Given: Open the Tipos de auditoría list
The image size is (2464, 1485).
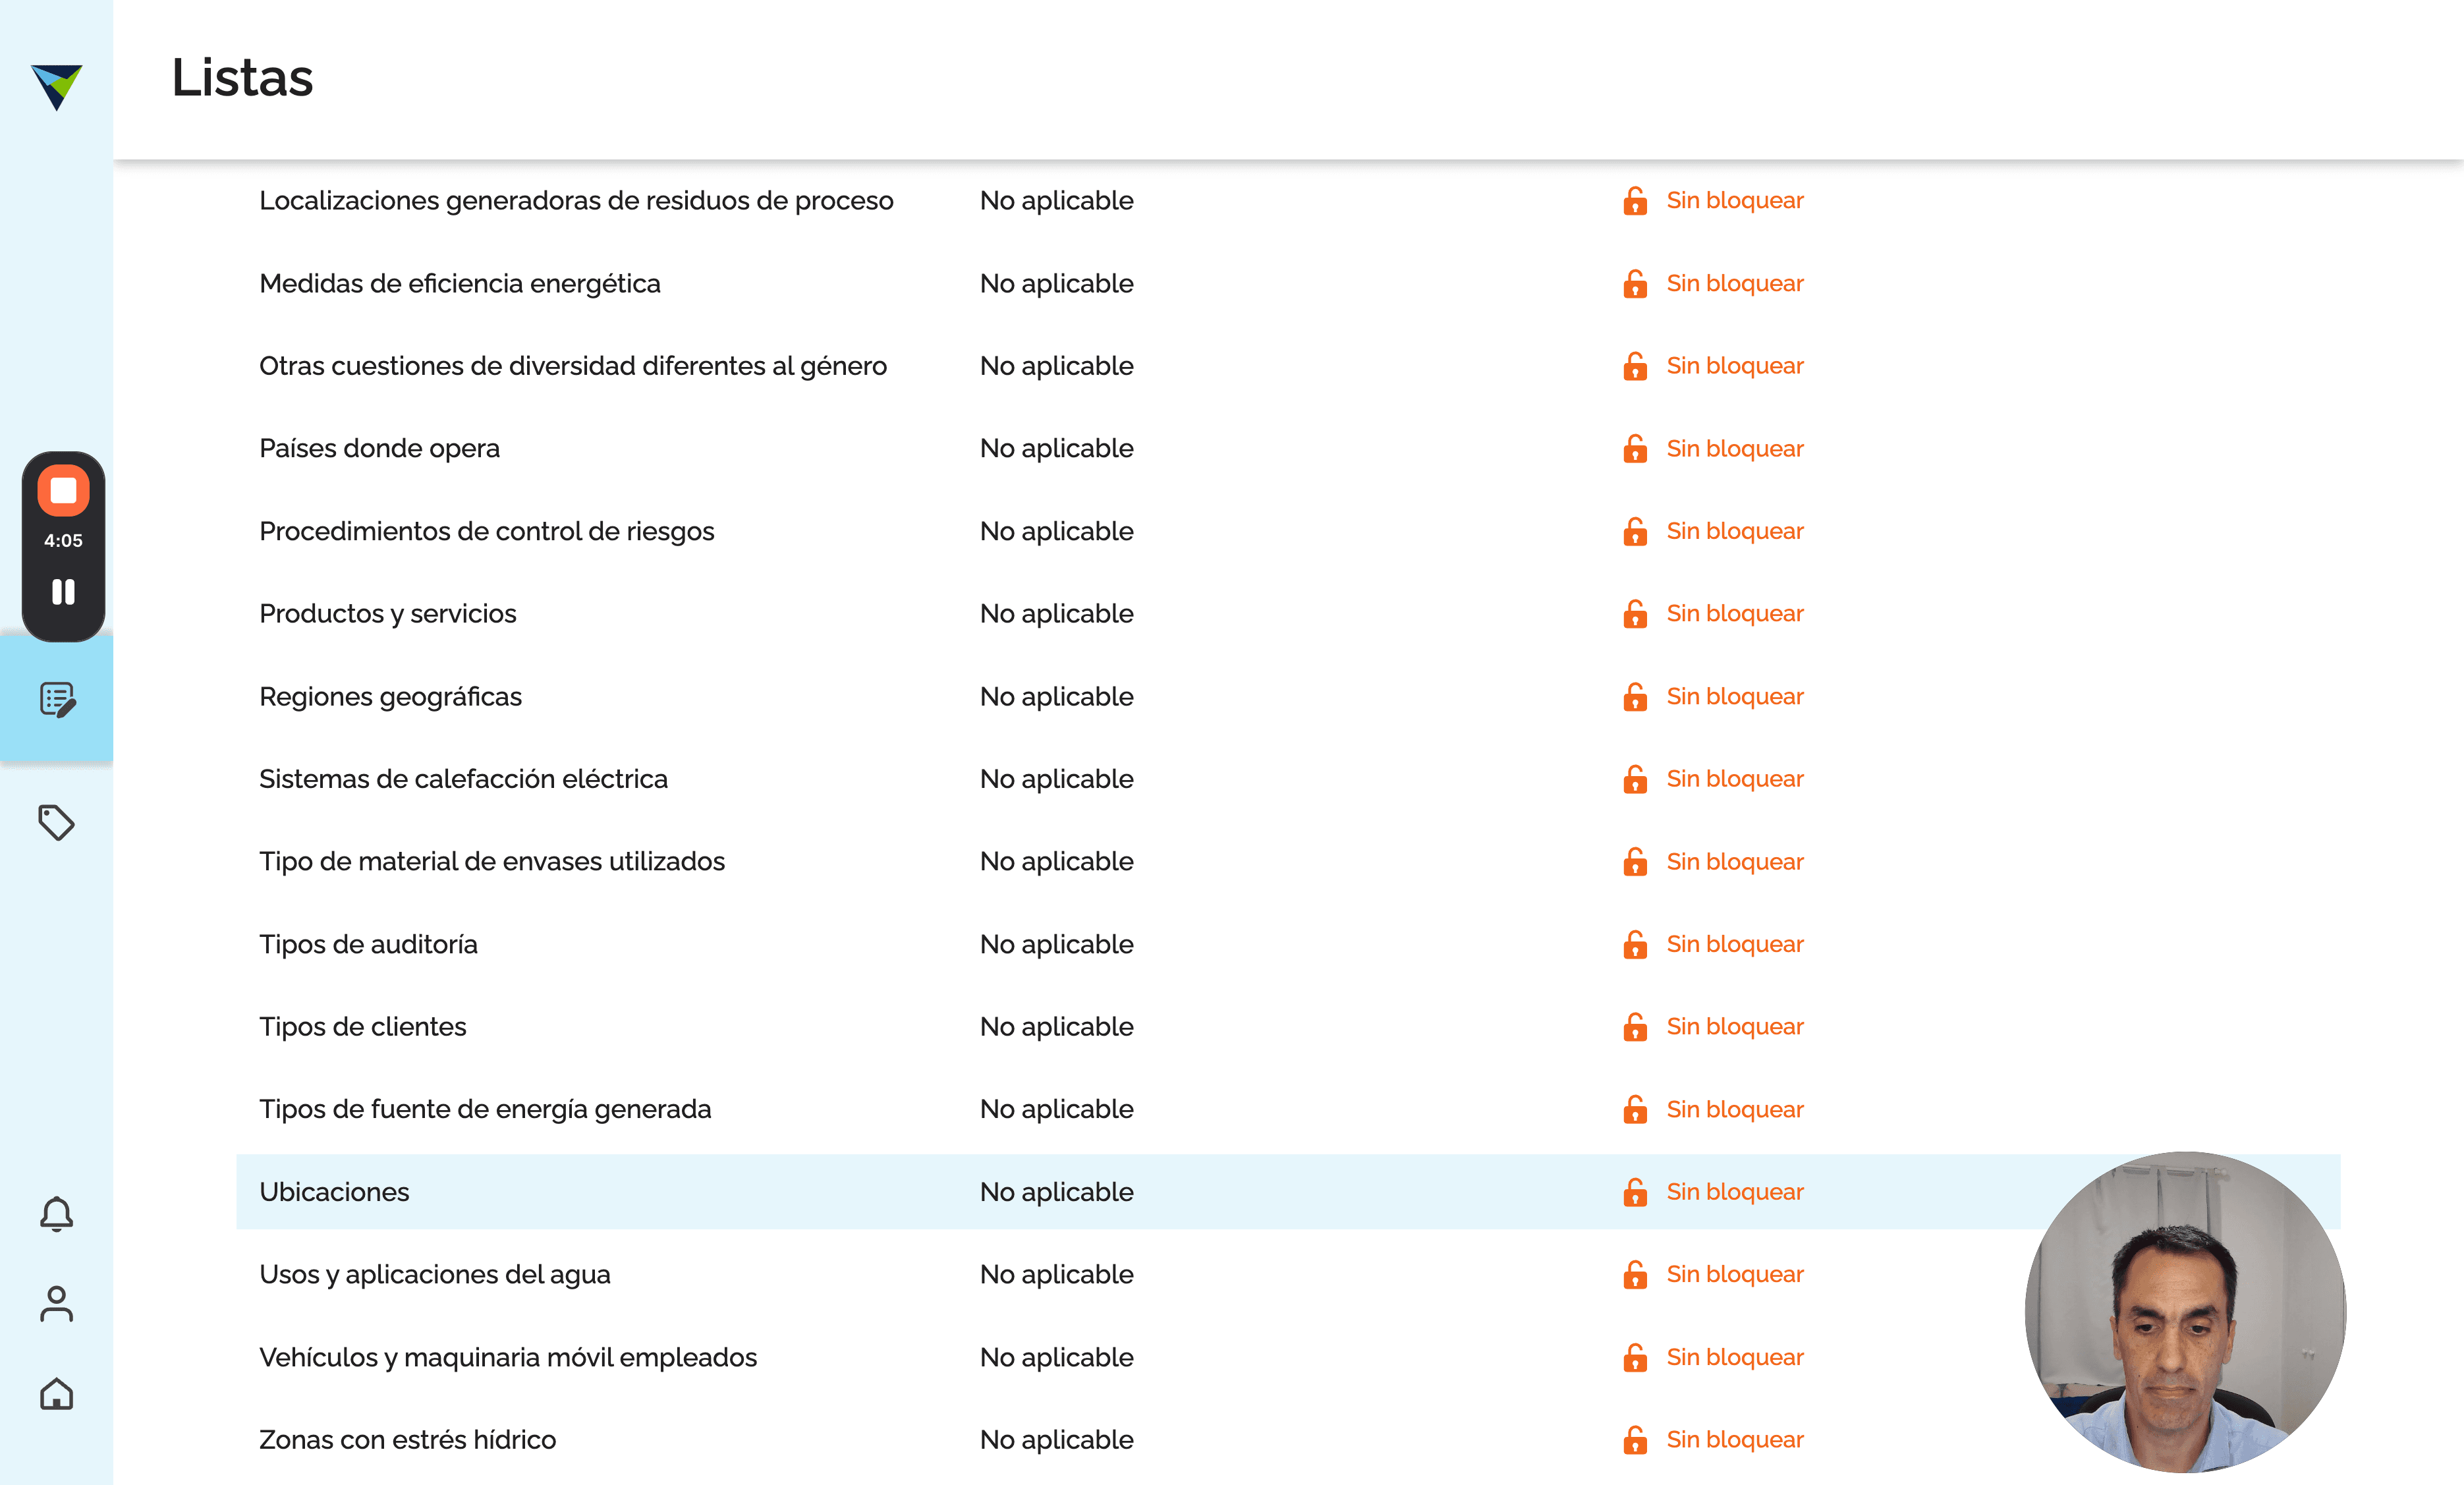Looking at the screenshot, I should pos(368,944).
